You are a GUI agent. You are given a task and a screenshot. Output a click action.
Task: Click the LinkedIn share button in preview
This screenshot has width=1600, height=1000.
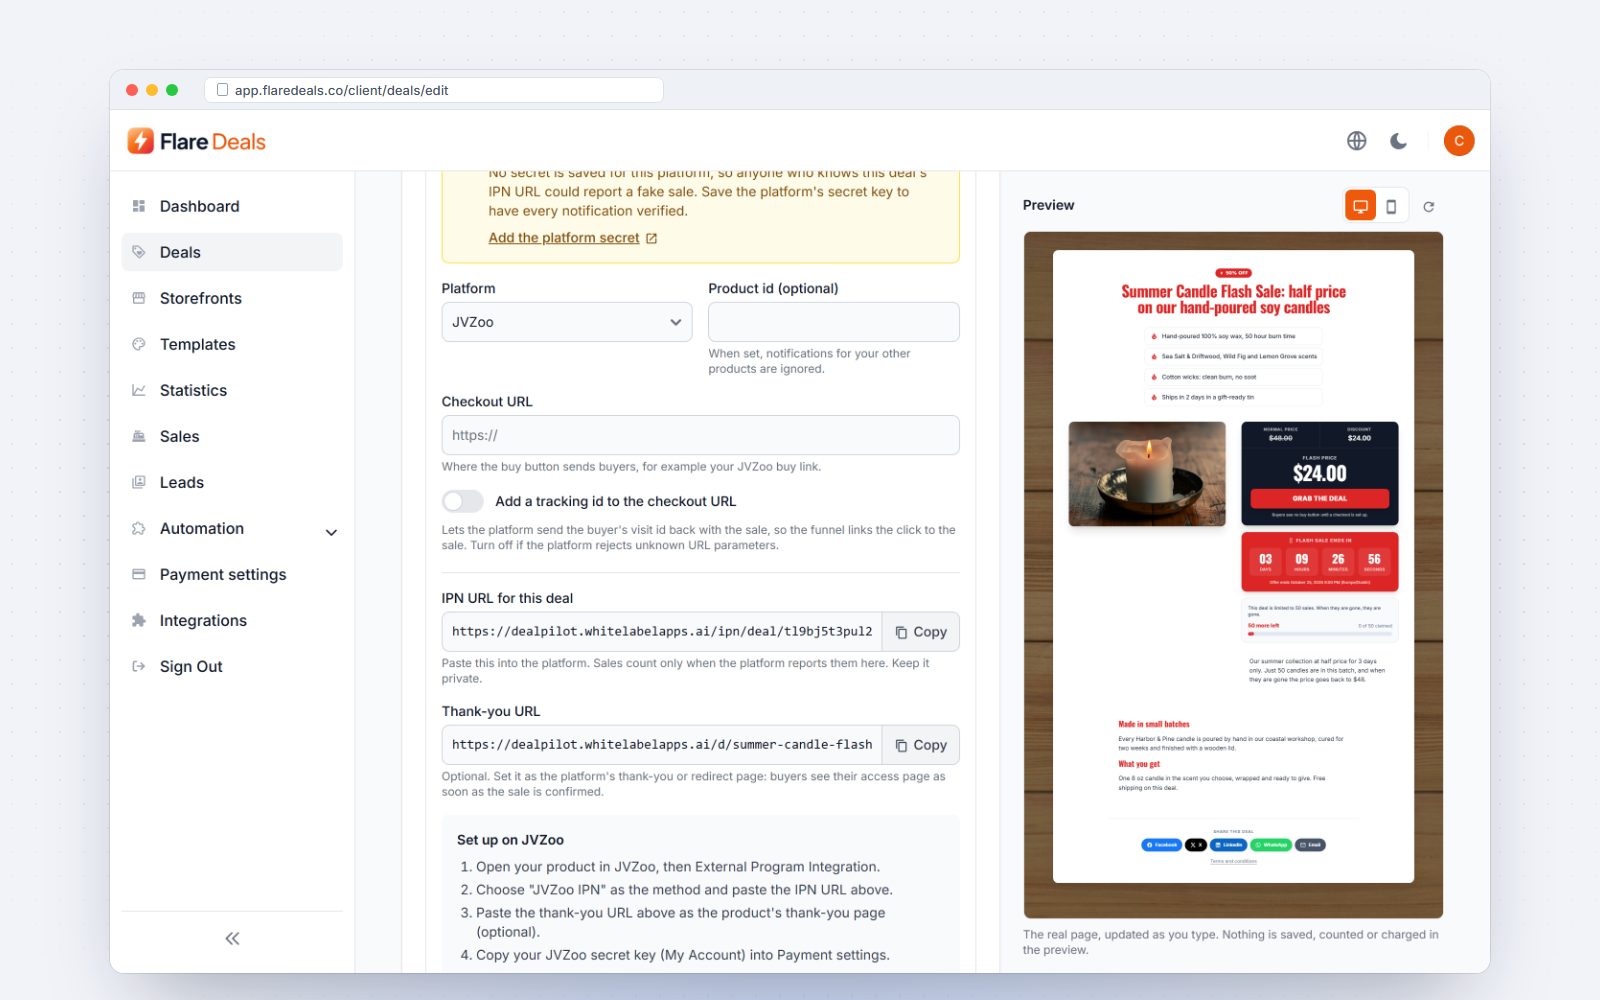(1228, 845)
